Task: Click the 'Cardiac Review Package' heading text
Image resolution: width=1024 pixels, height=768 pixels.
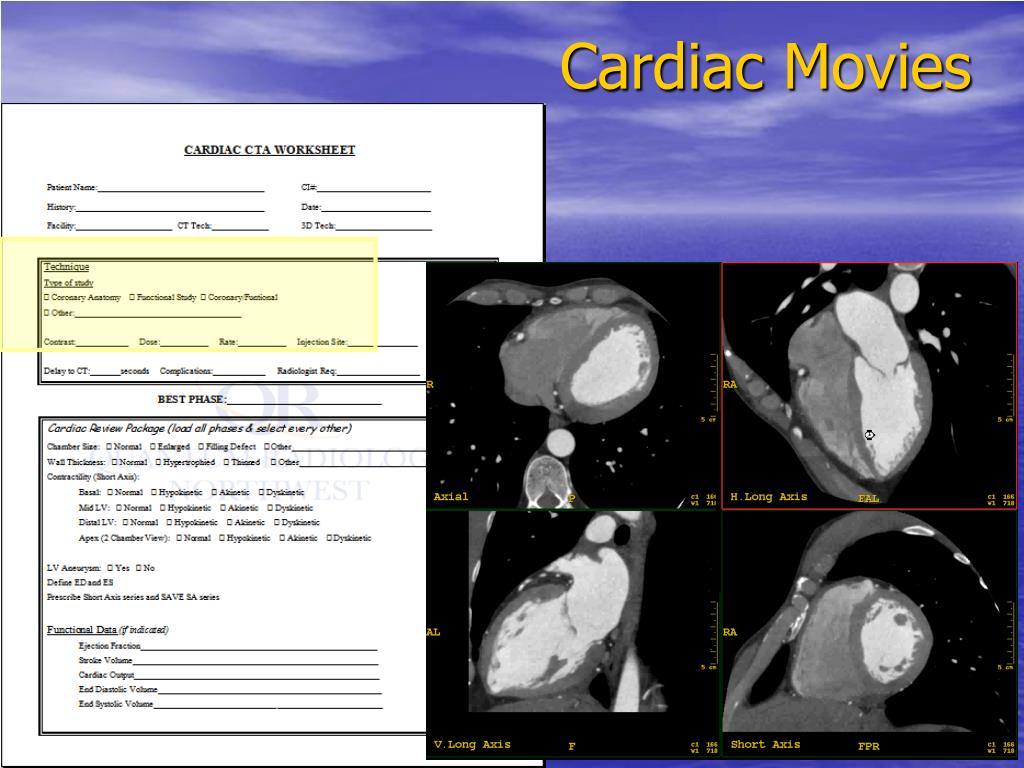Action: [x=106, y=428]
